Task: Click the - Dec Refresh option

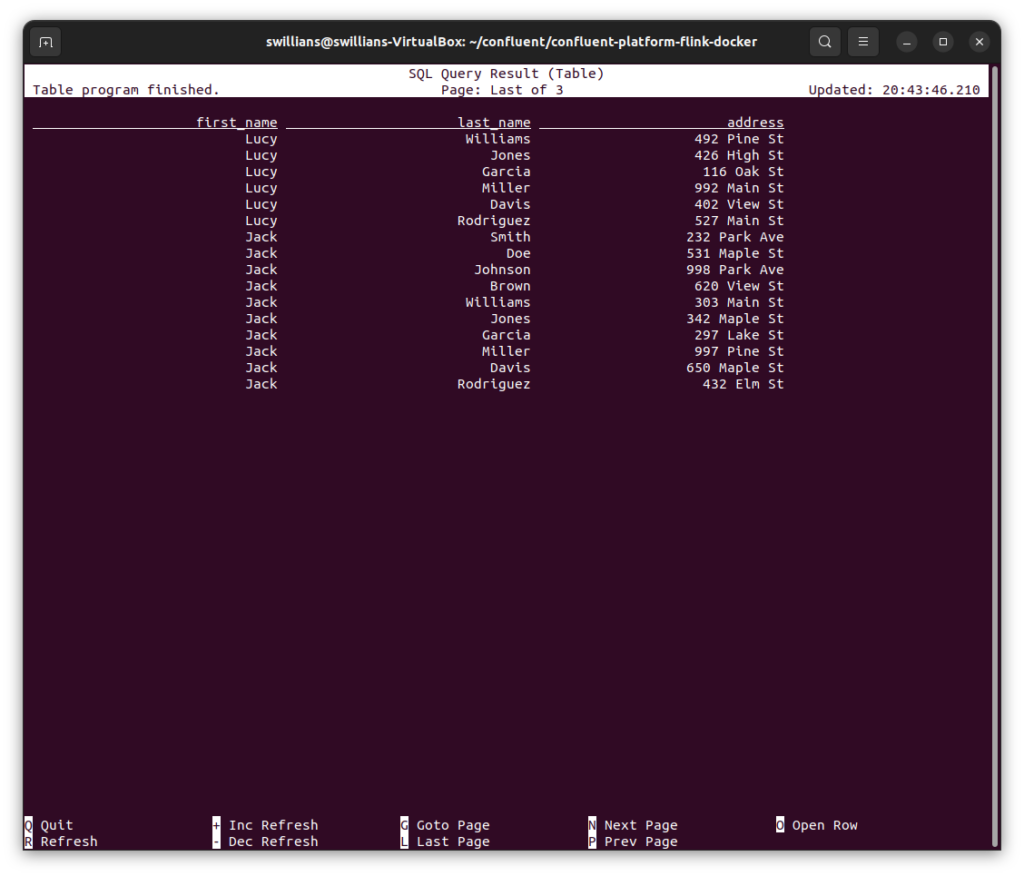Action: [x=266, y=841]
